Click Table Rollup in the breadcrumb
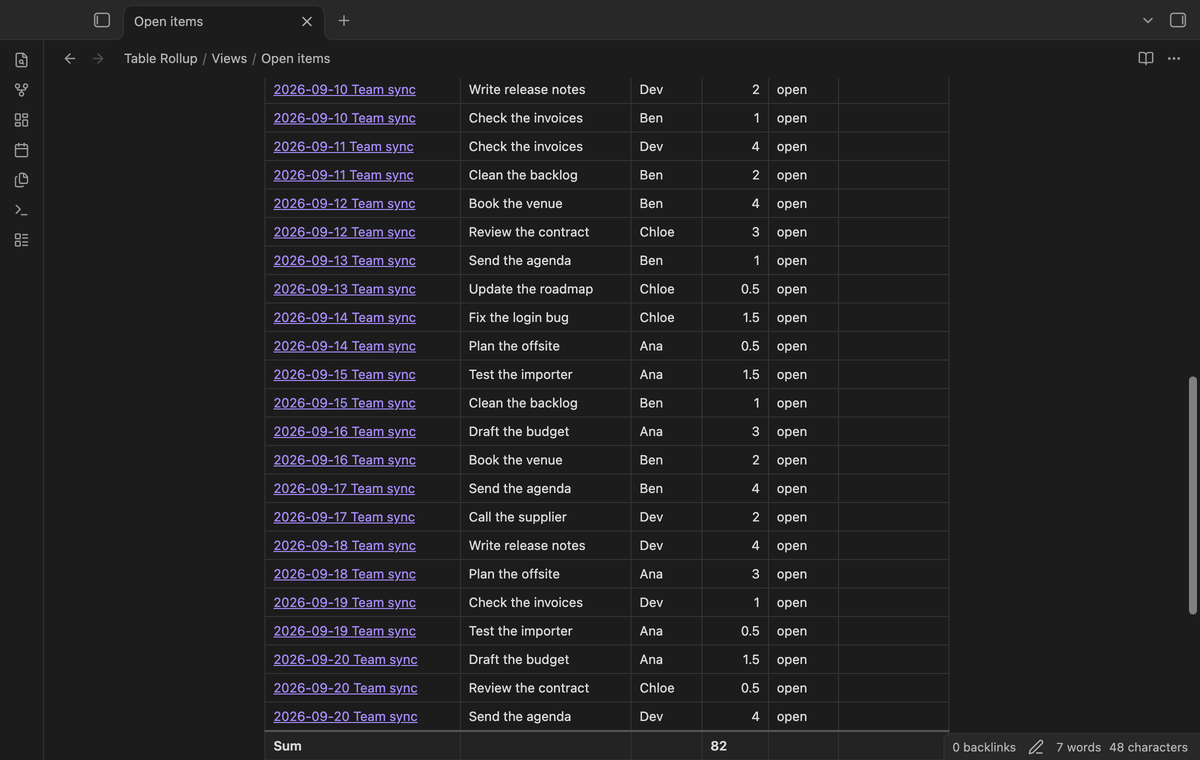 161,58
